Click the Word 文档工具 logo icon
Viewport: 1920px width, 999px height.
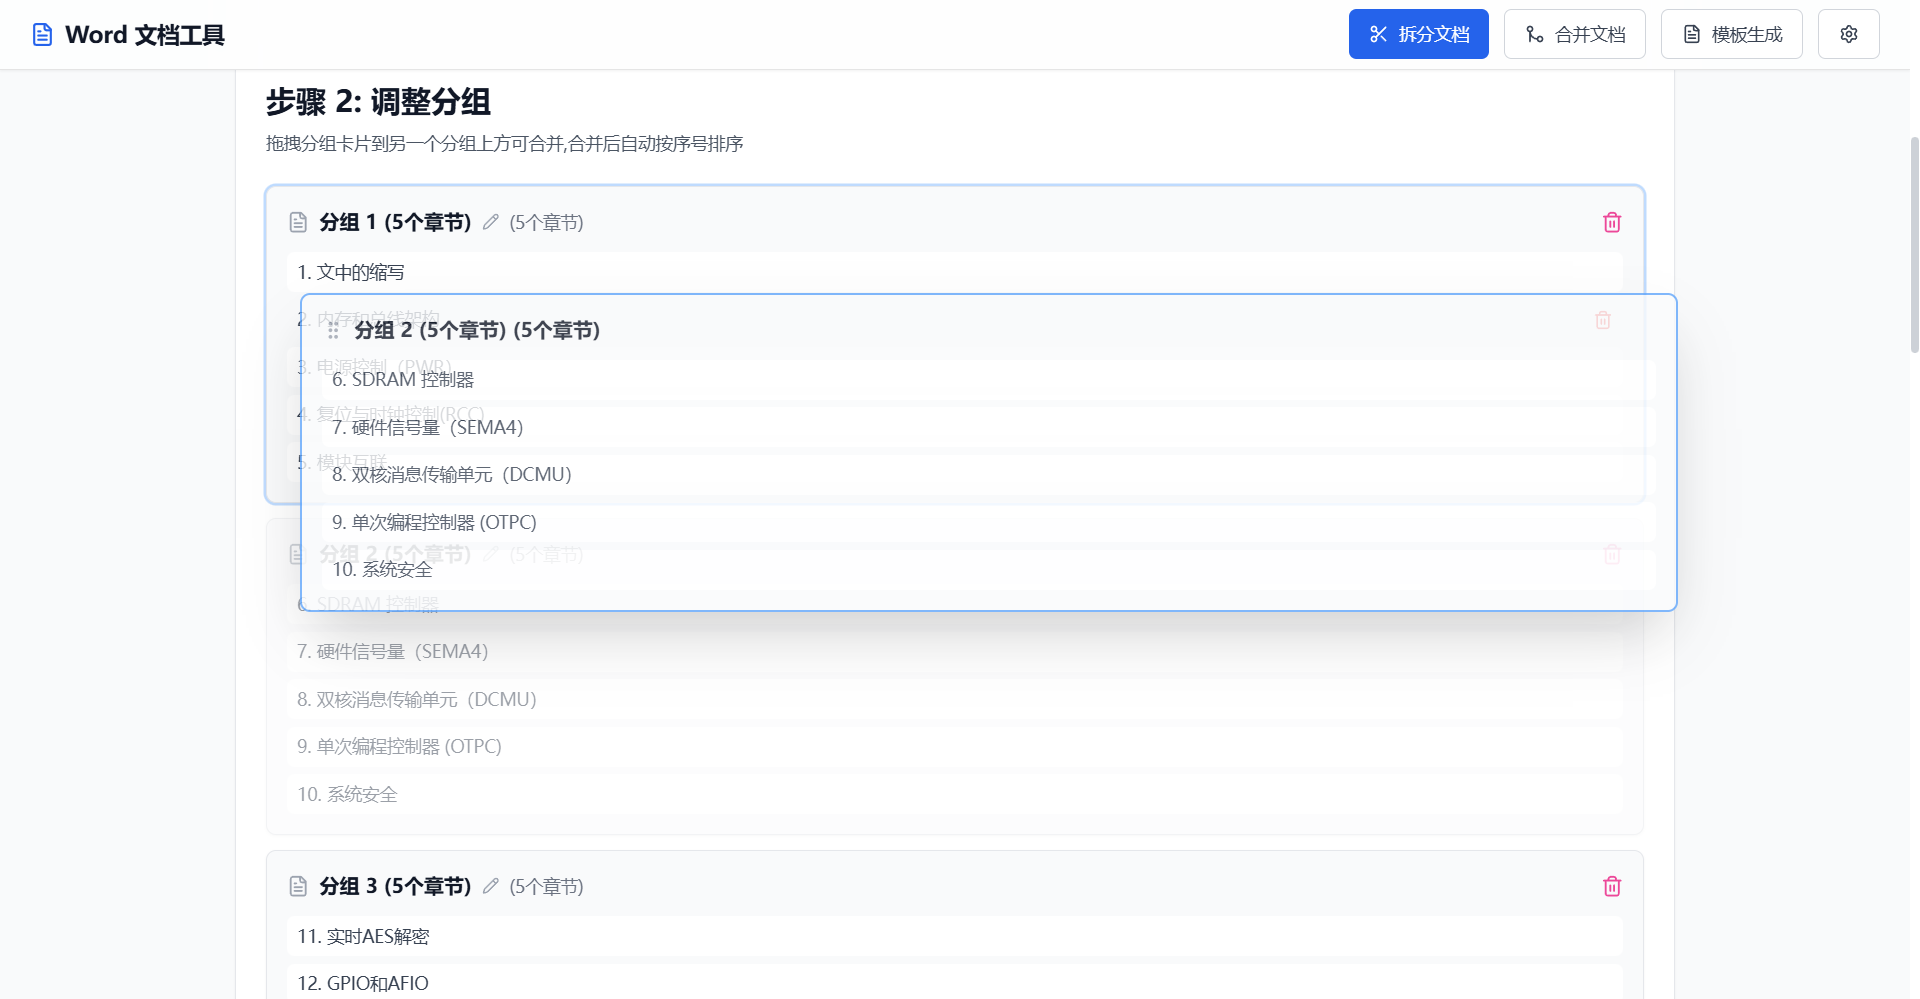point(42,35)
